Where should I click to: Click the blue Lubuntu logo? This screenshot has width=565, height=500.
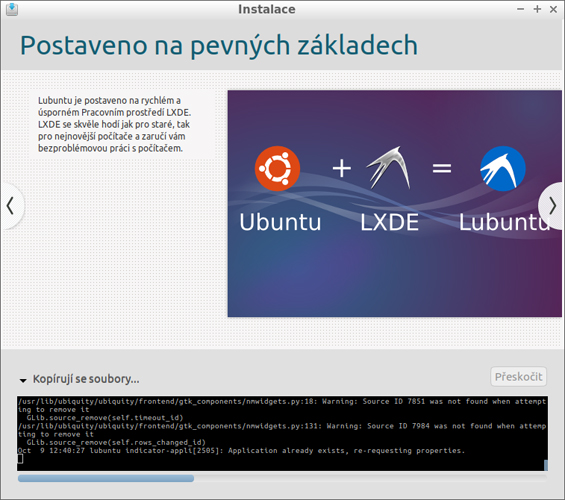coord(503,168)
